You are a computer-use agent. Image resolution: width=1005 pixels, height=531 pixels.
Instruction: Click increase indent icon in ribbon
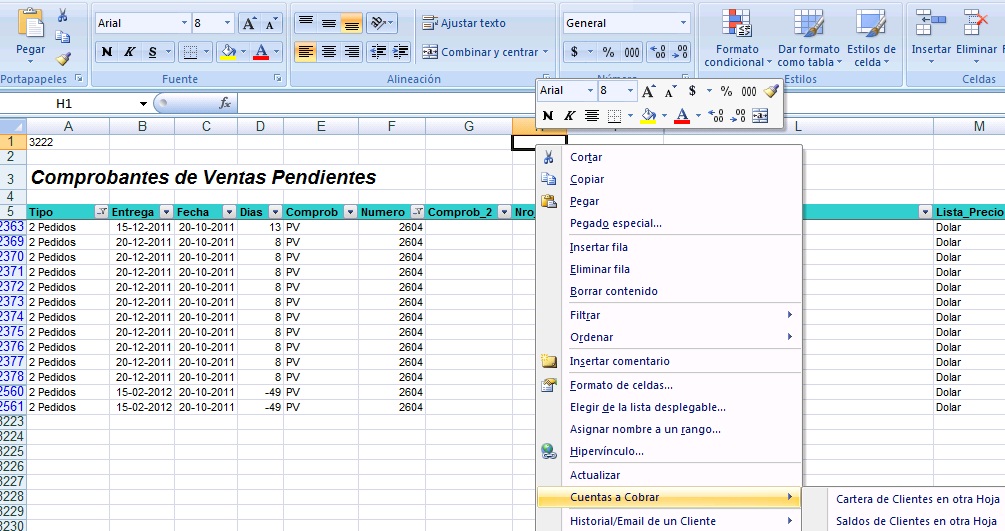(x=401, y=52)
